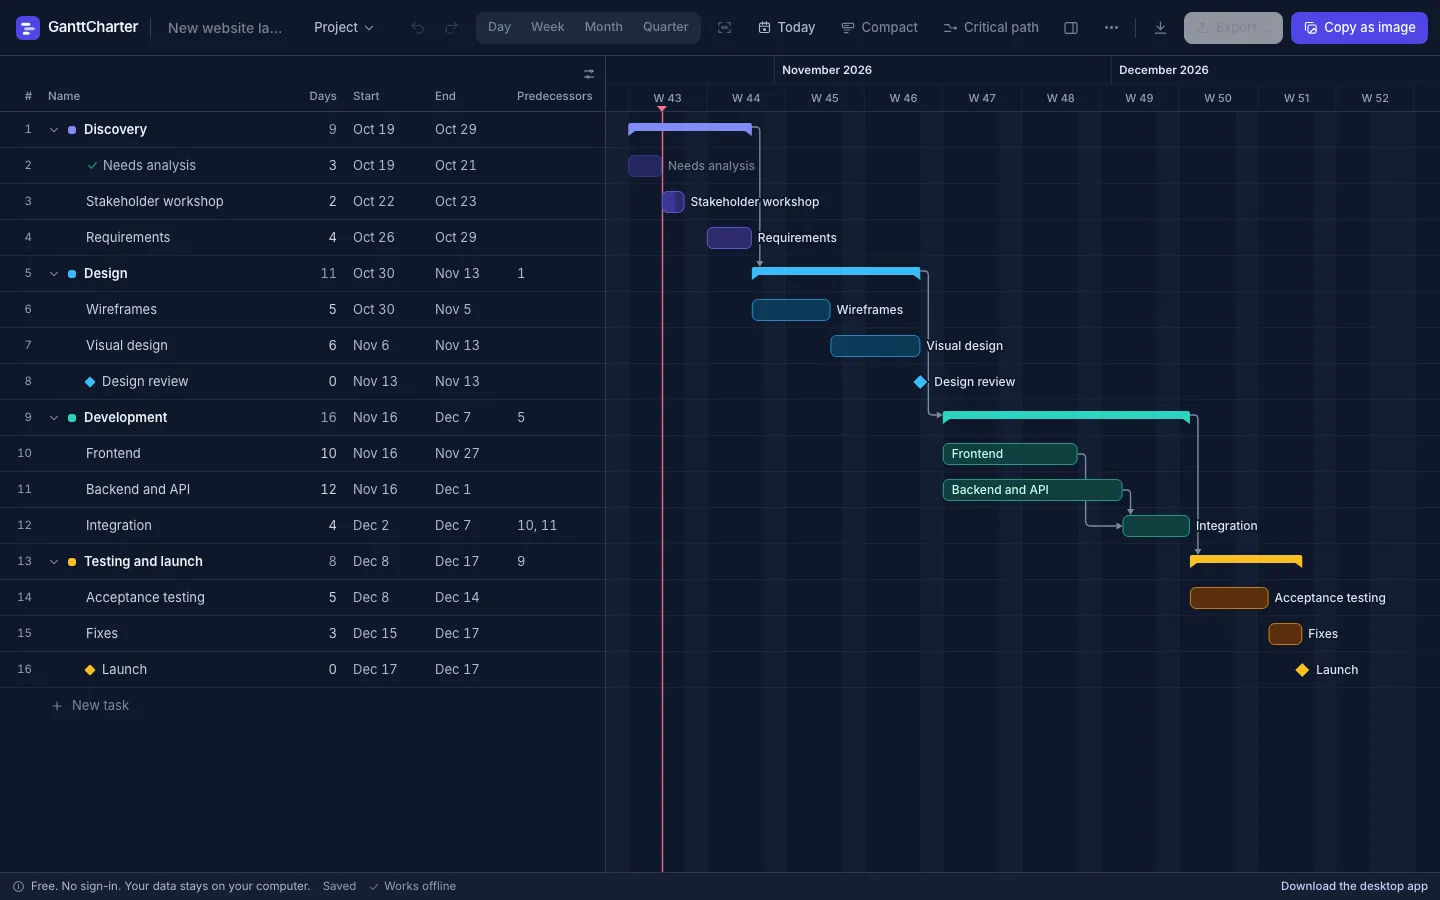
Task: Click the Wireframes bar in the chart
Action: [791, 310]
